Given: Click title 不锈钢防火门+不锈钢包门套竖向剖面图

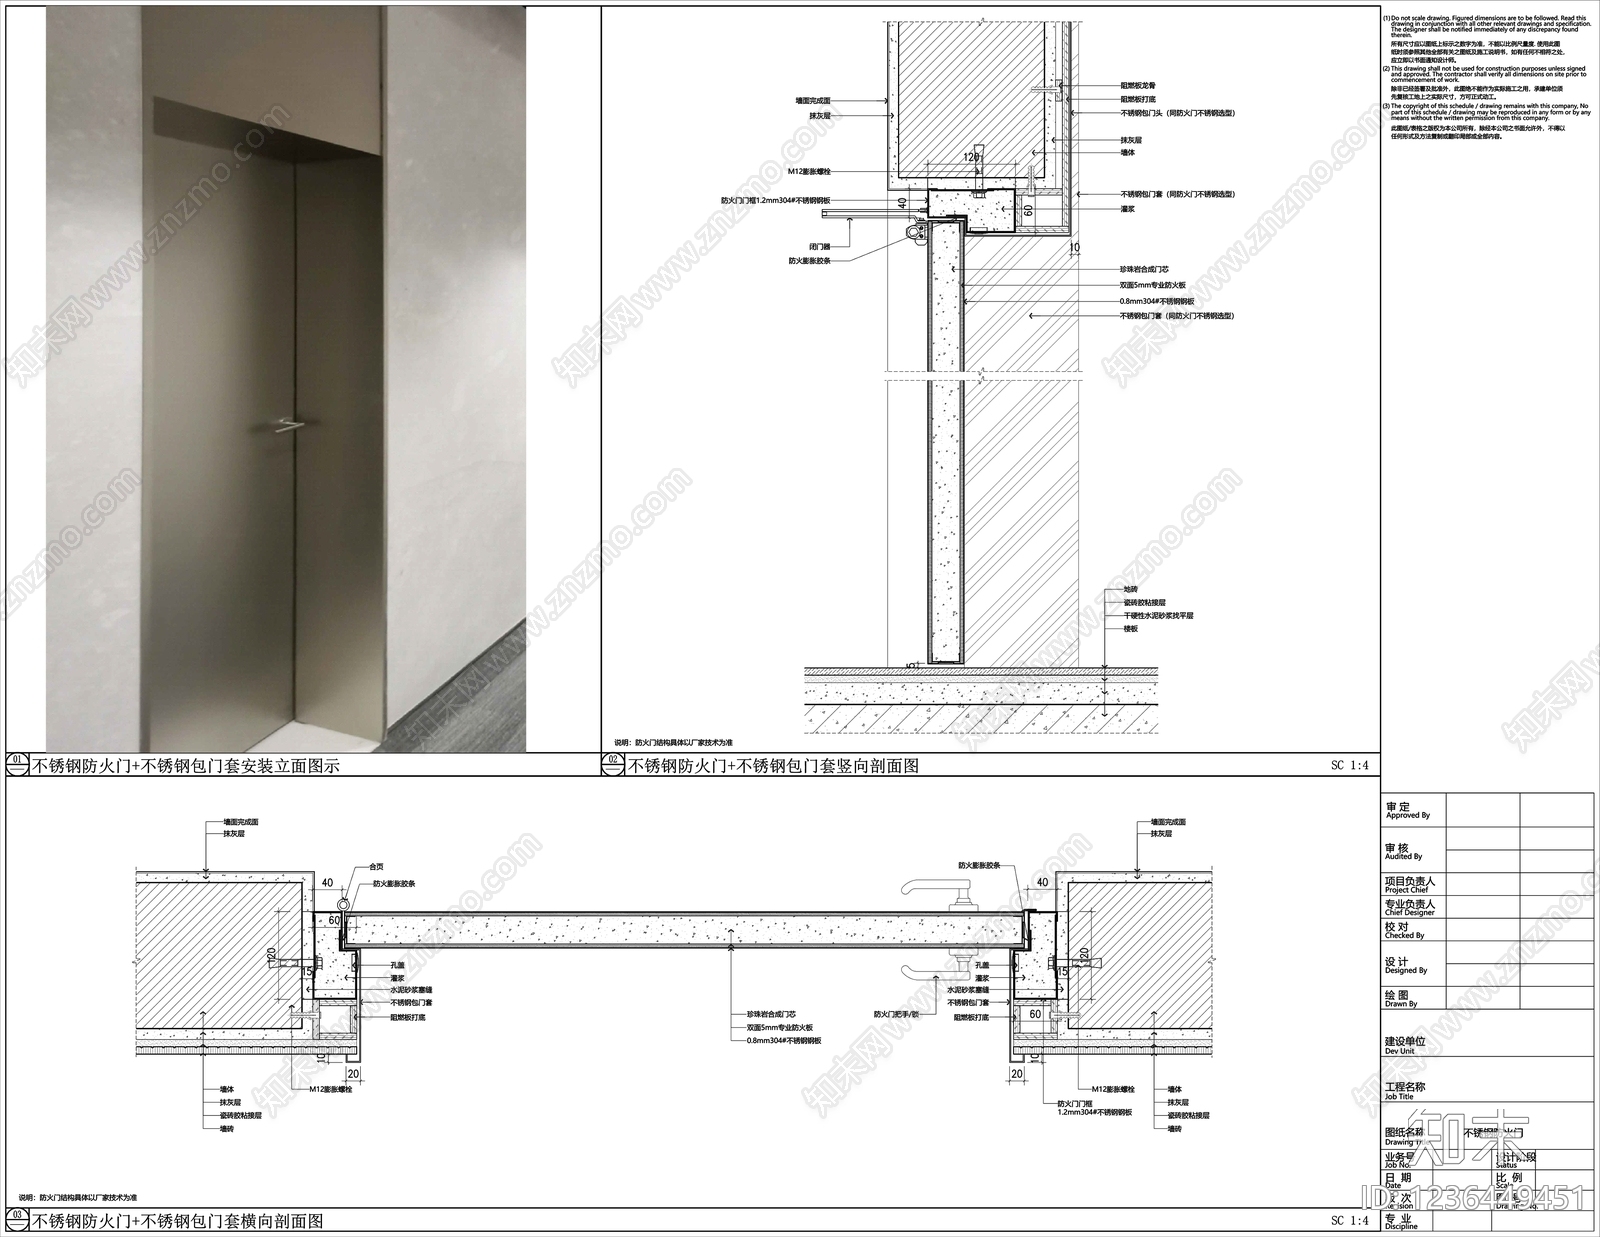Looking at the screenshot, I should tap(773, 767).
